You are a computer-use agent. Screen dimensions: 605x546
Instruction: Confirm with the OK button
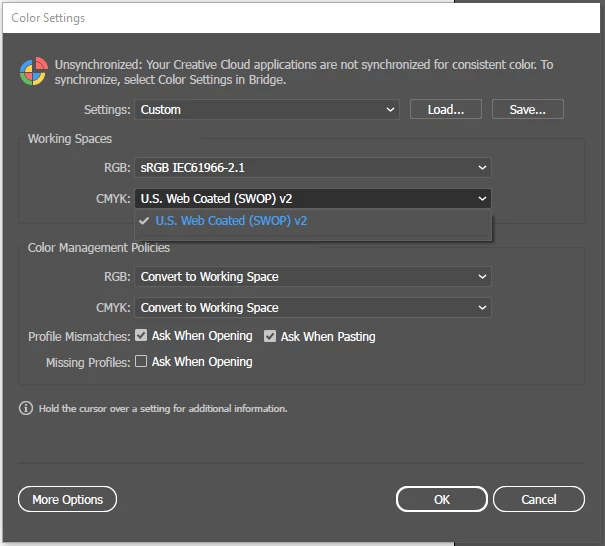tap(442, 499)
